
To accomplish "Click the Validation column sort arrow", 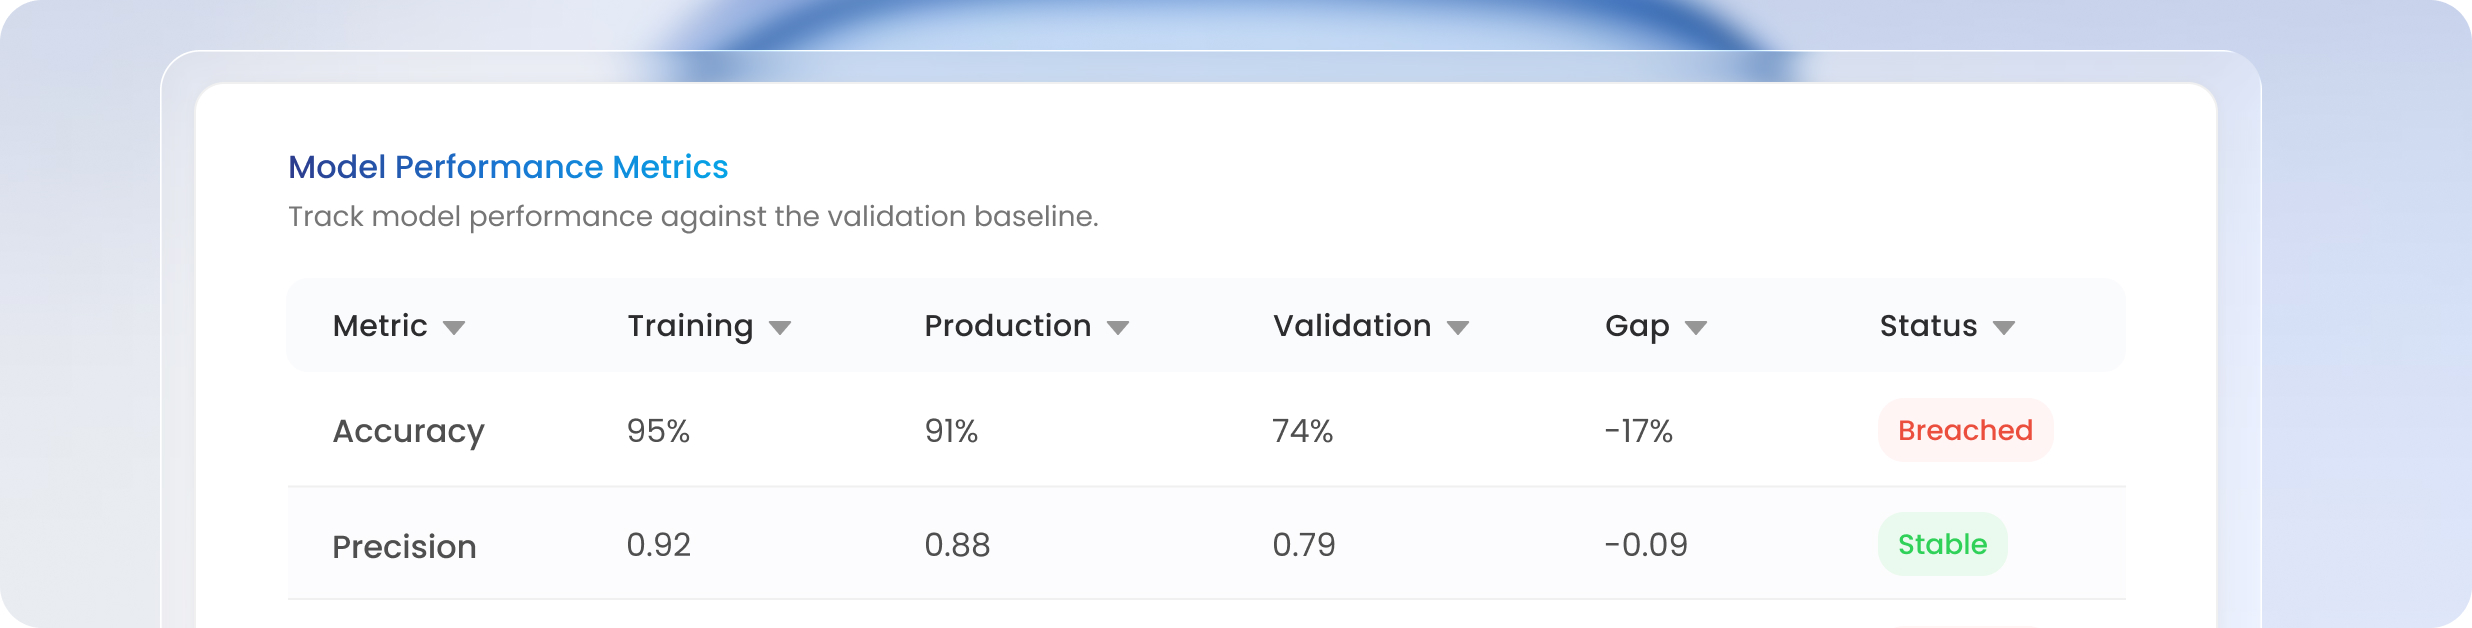I will 1458,328.
